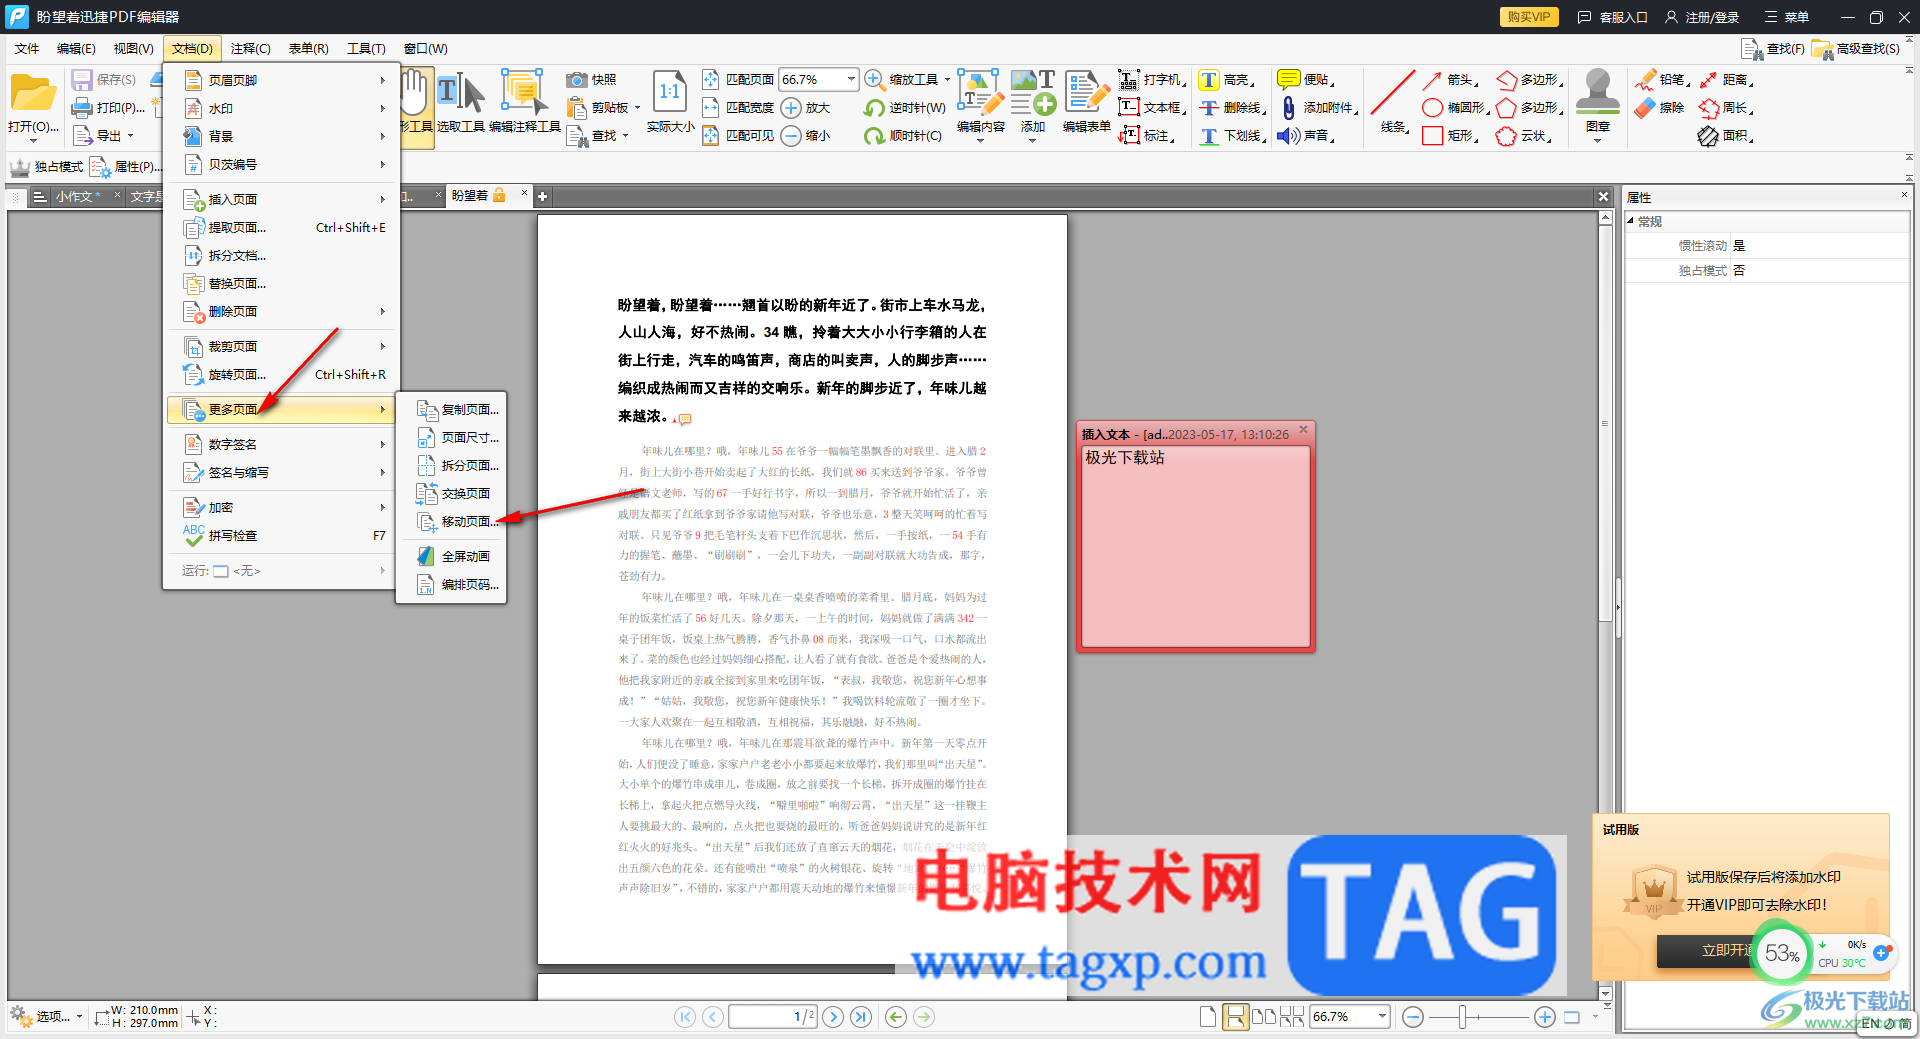Open the status bar zoom 66.7% dropdown
The width and height of the screenshot is (1920, 1039).
click(1382, 1017)
